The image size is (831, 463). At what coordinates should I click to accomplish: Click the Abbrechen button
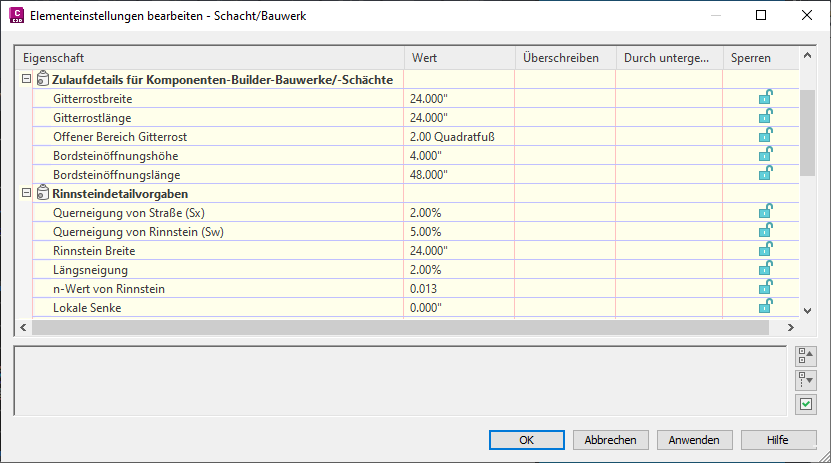click(611, 440)
